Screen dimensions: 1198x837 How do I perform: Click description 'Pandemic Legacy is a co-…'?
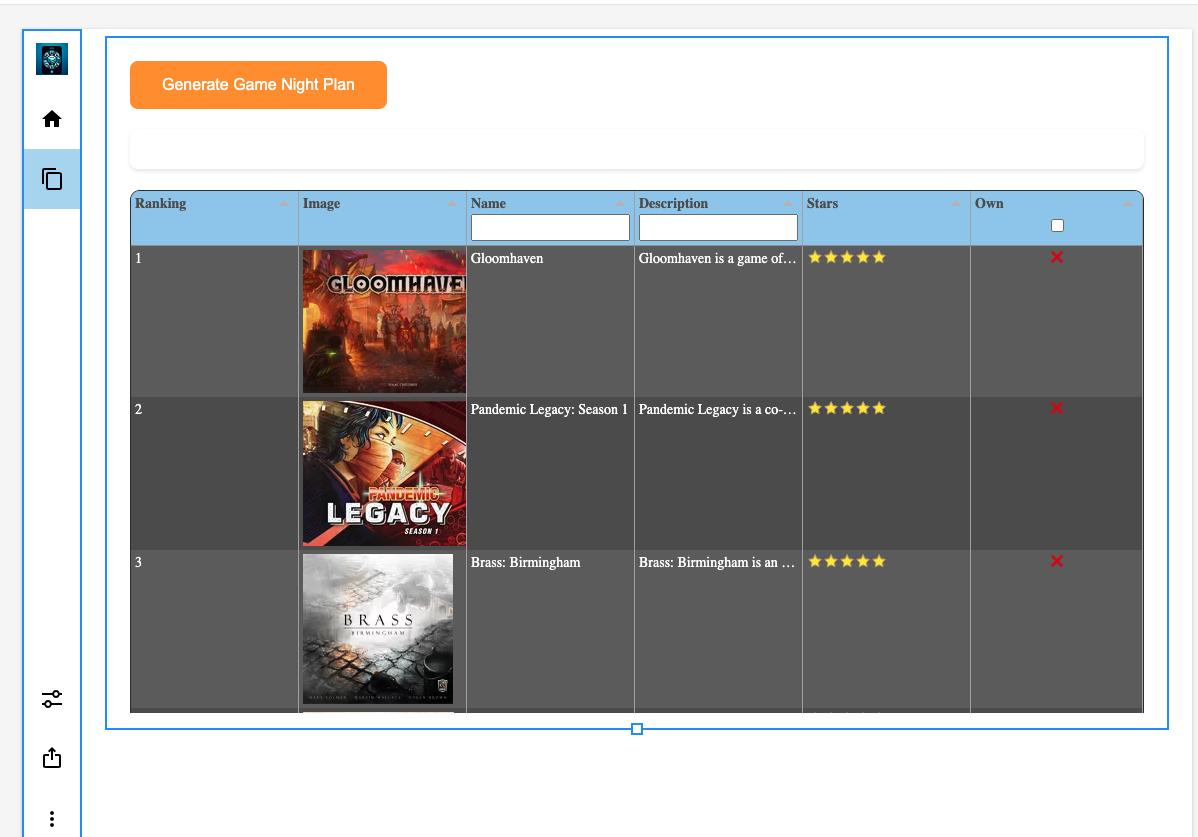pyautogui.click(x=717, y=409)
